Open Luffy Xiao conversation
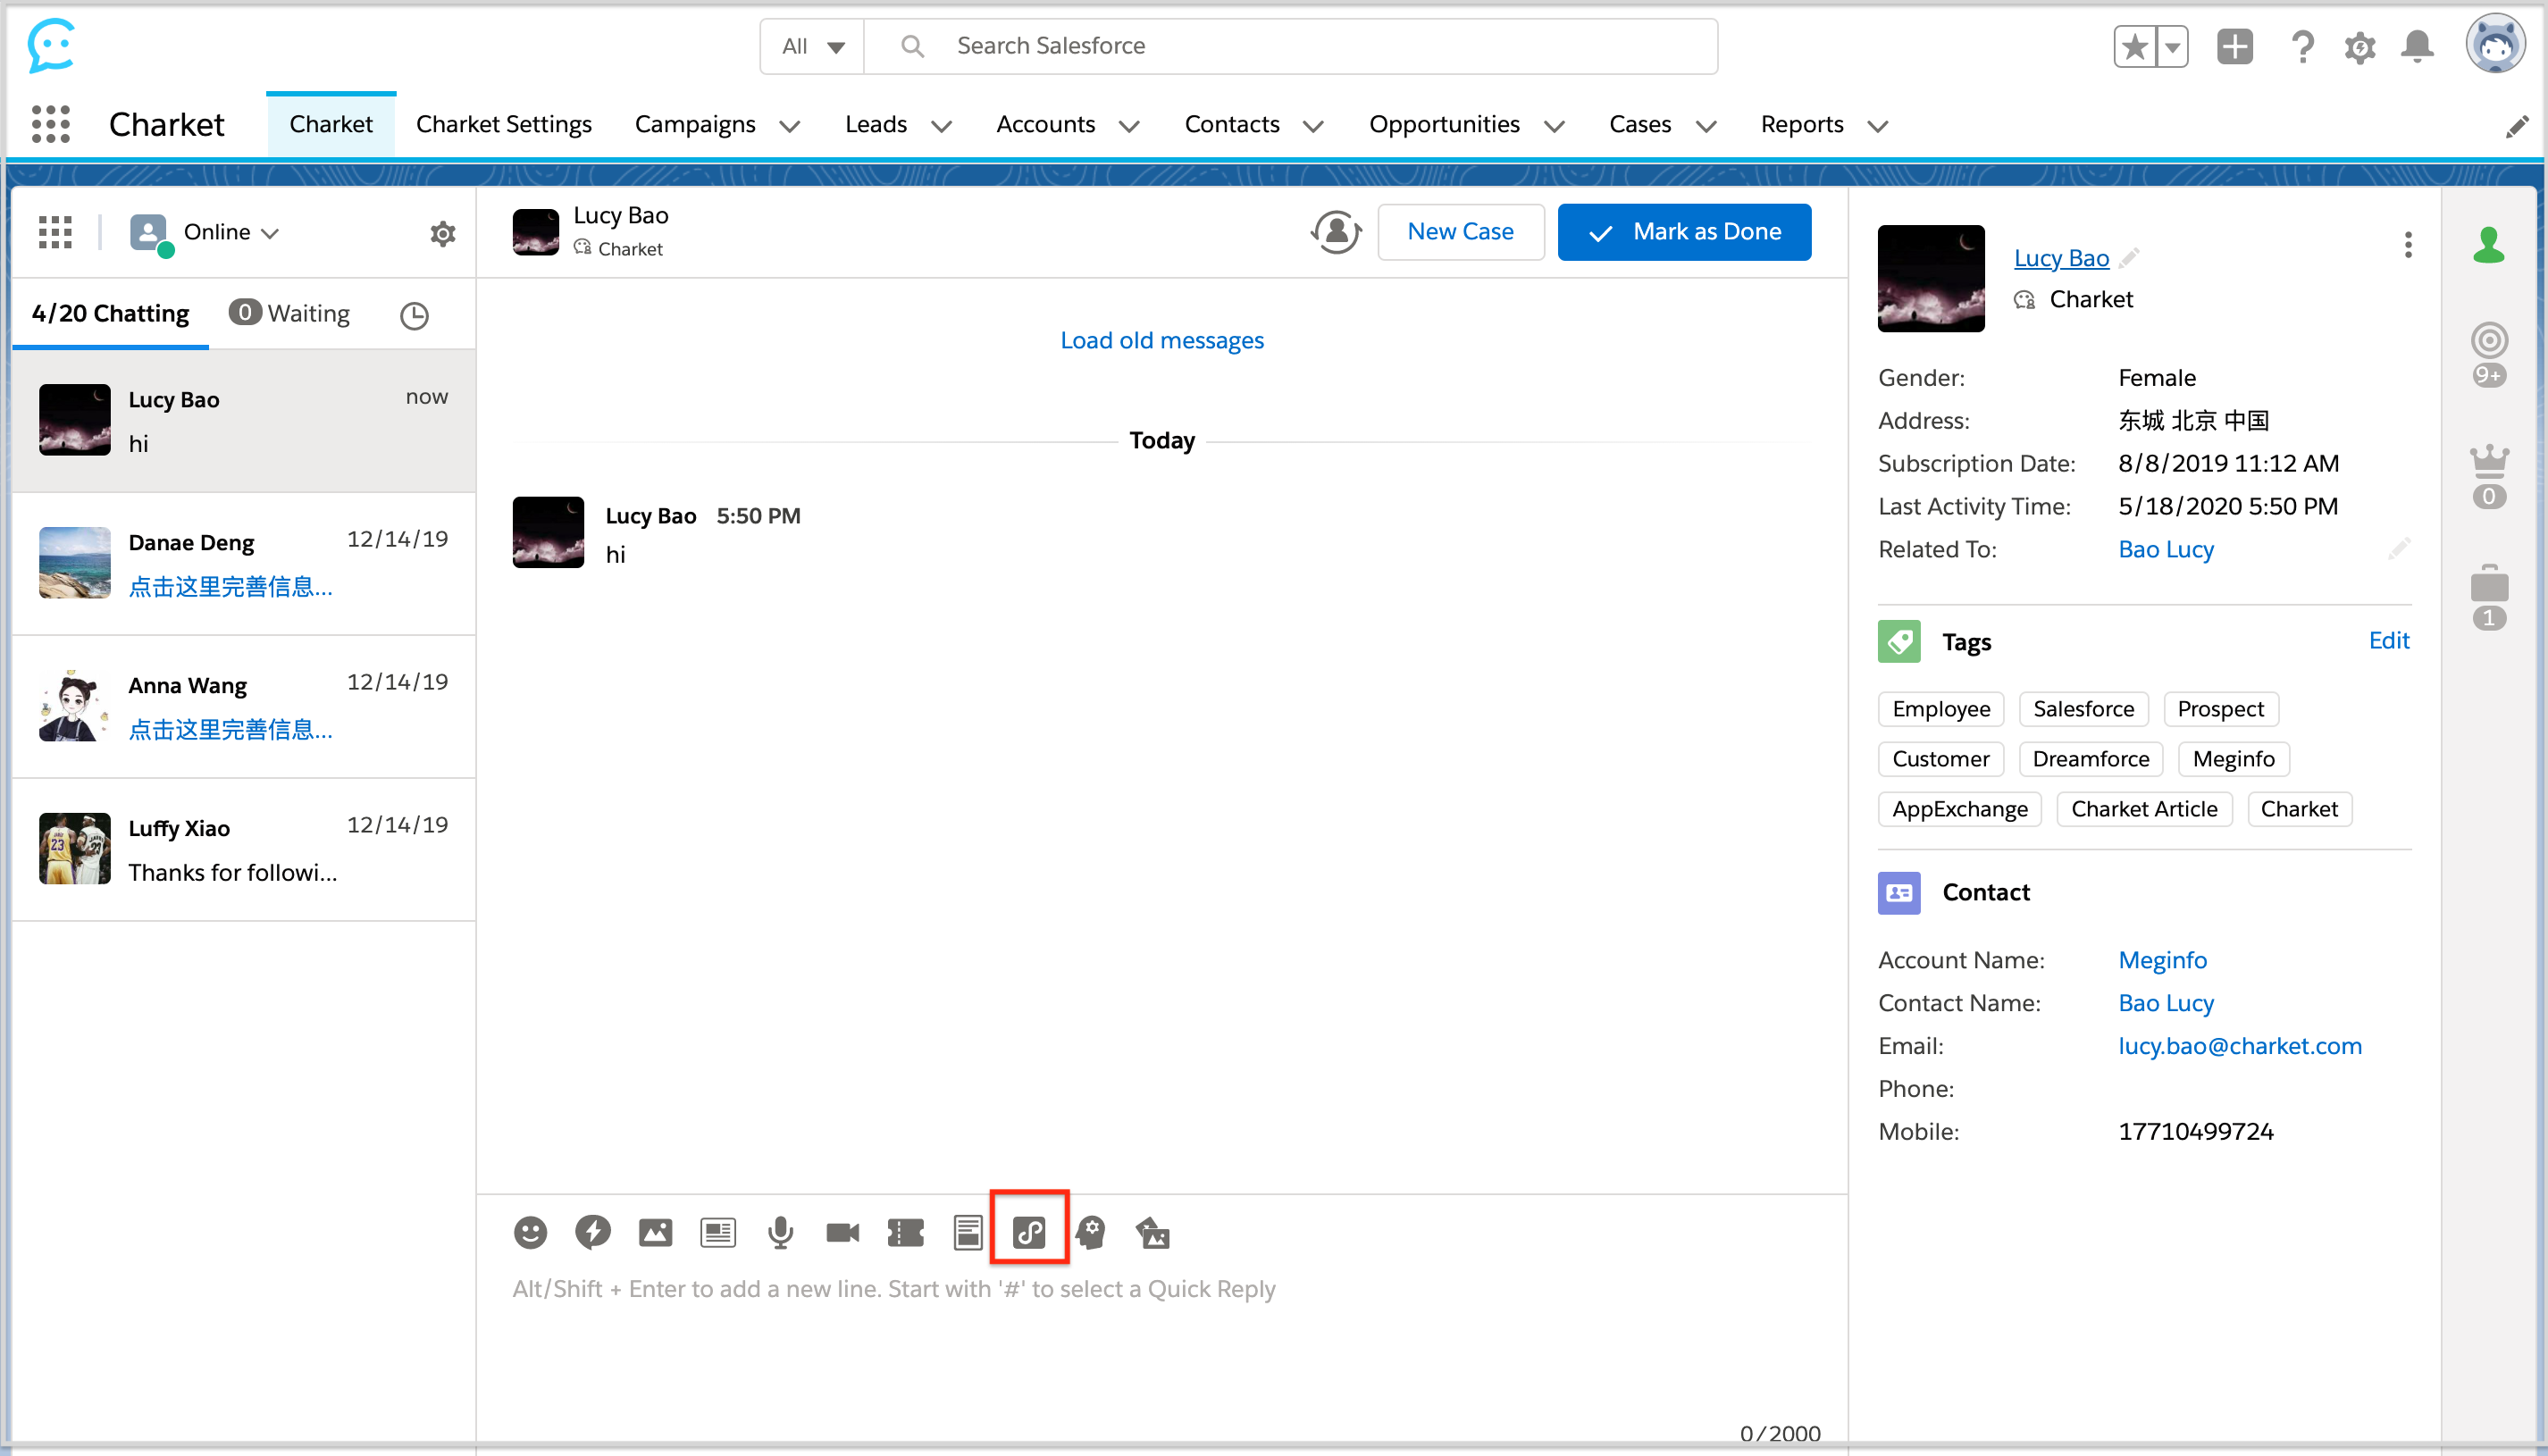Image resolution: width=2548 pixels, height=1456 pixels. tap(243, 850)
